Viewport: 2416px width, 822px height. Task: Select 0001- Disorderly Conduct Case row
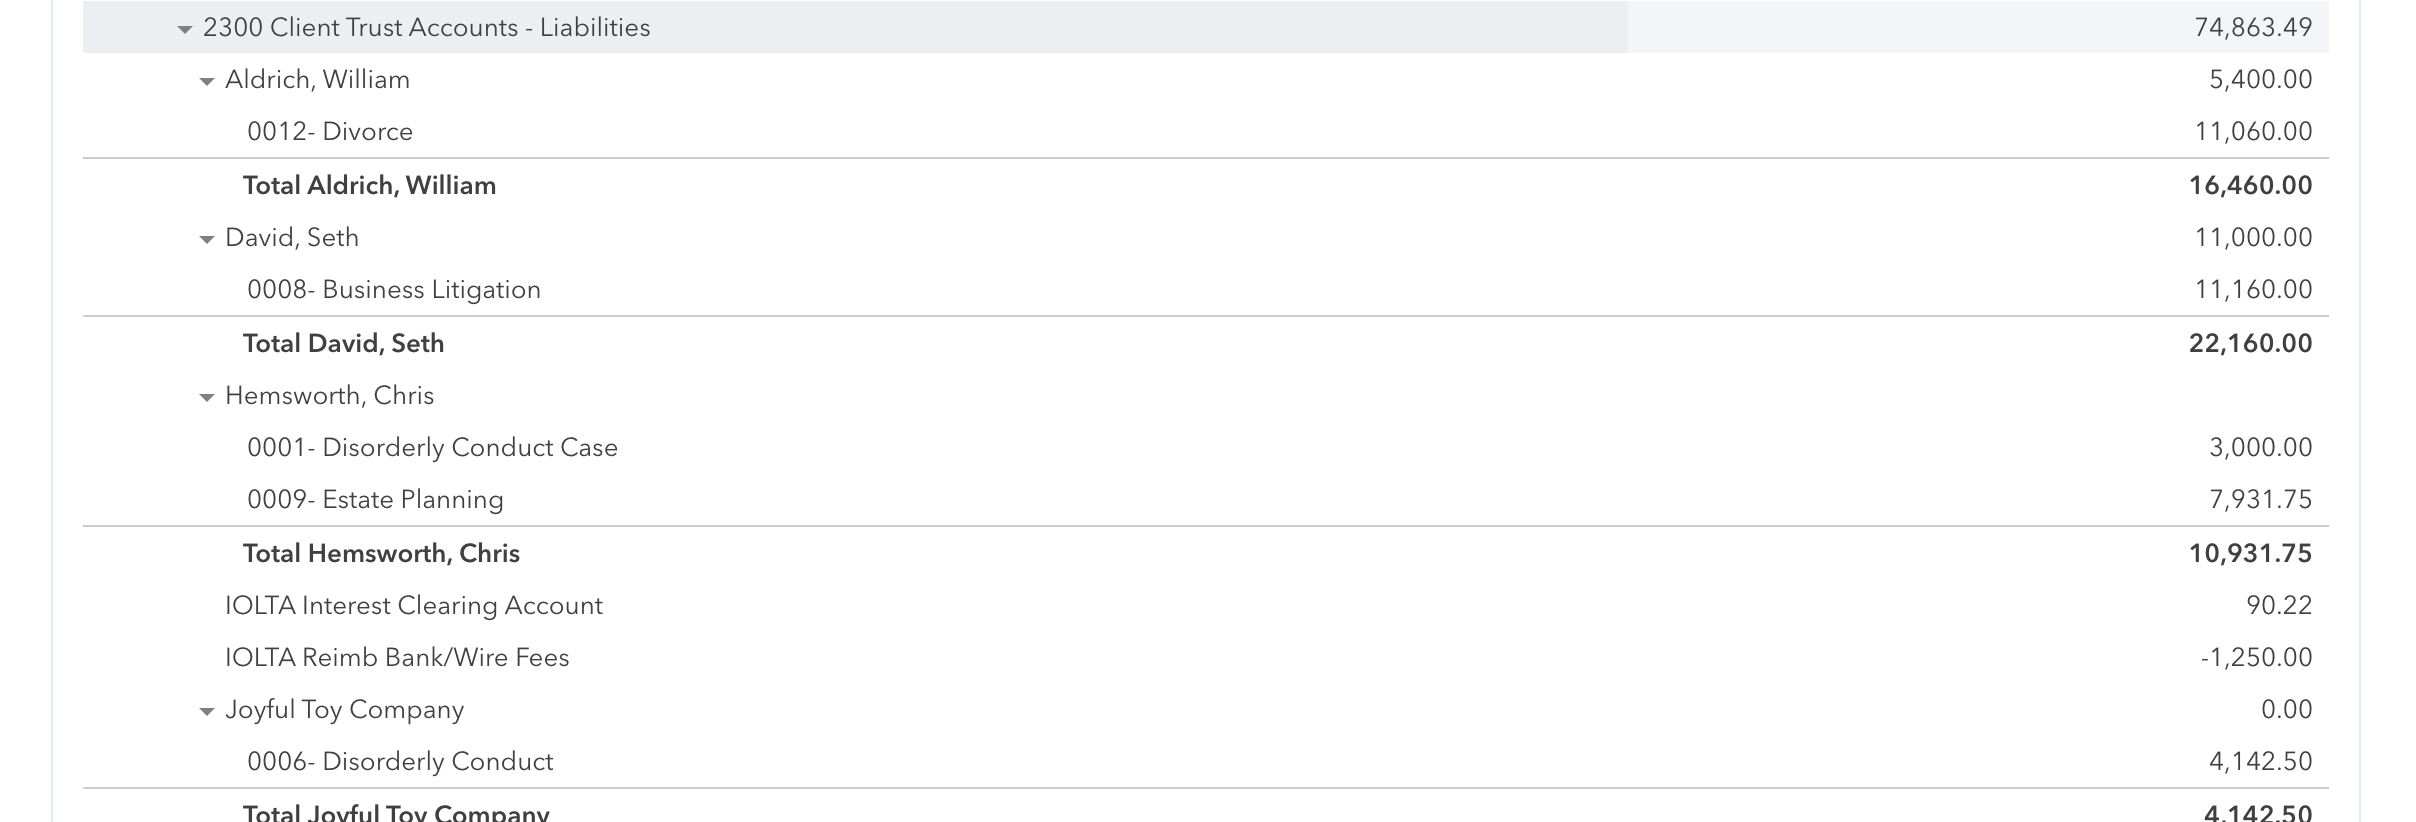[432, 448]
